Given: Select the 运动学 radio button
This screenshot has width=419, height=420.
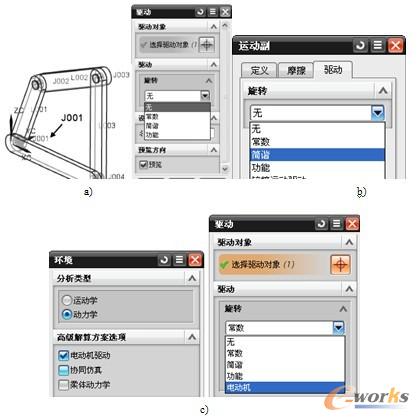Looking at the screenshot, I should 67,300.
